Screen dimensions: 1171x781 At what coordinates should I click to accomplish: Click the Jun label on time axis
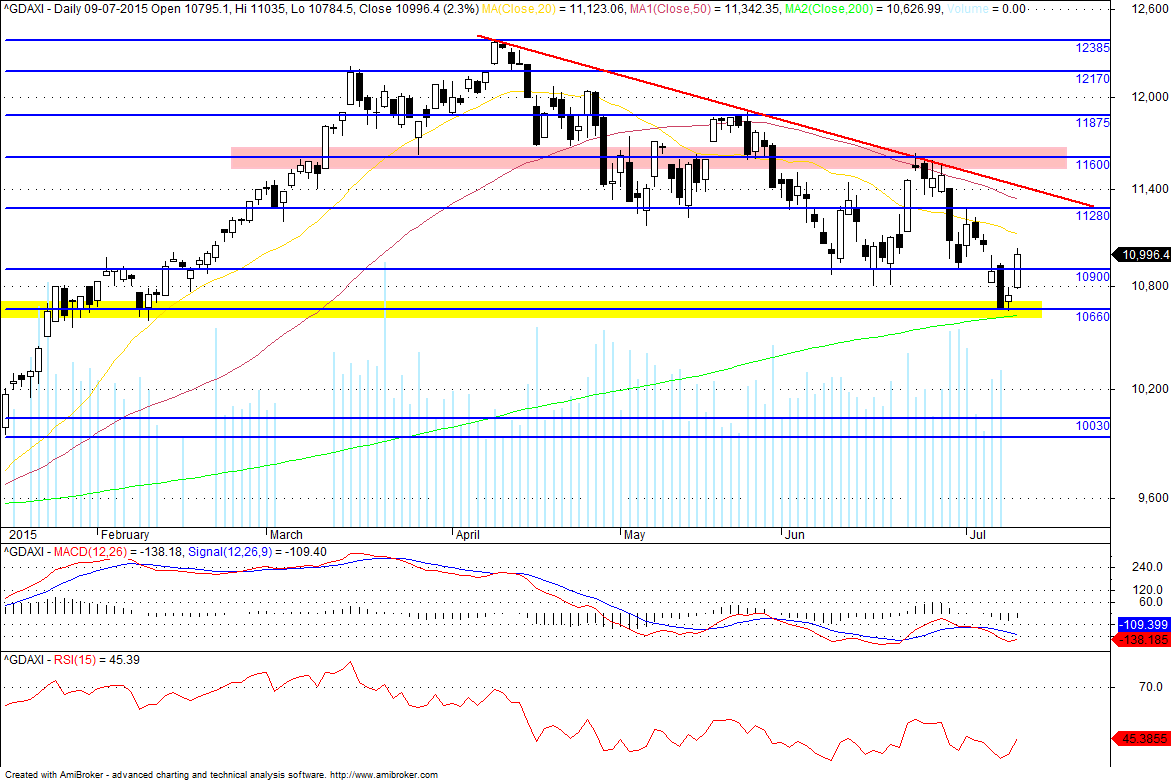pos(795,535)
